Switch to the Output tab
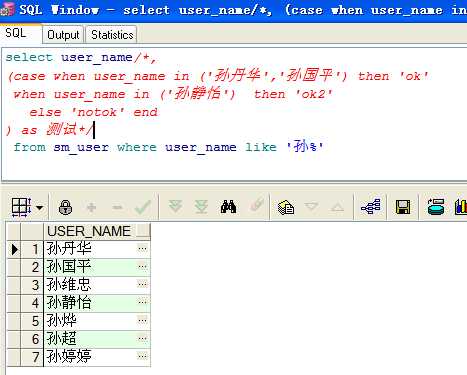The height and width of the screenshot is (375, 467). tap(63, 35)
